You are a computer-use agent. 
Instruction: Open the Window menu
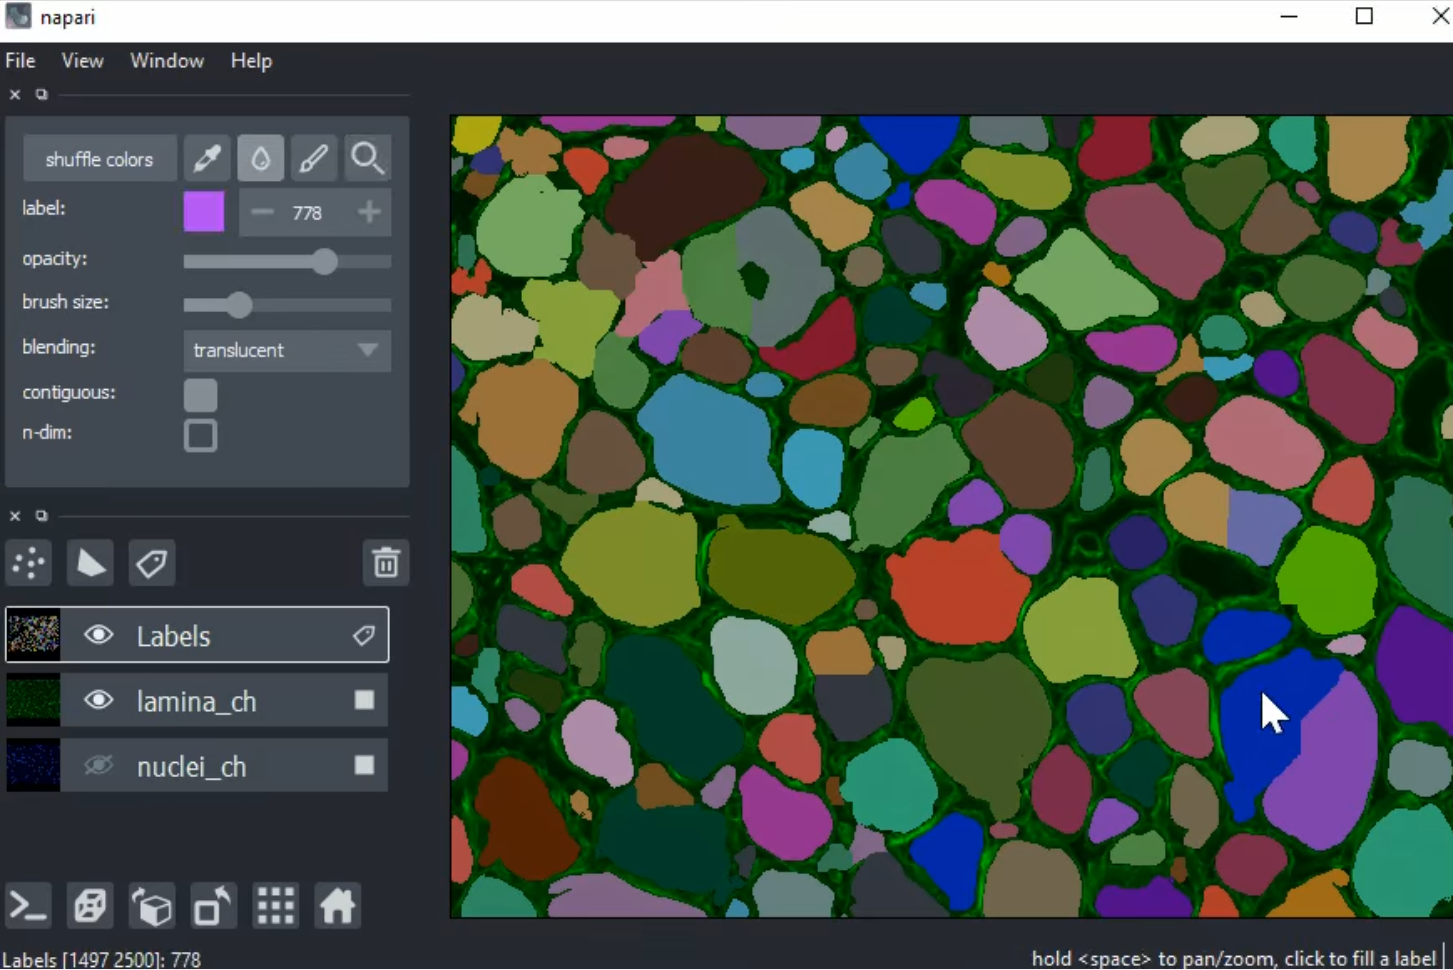point(166,61)
